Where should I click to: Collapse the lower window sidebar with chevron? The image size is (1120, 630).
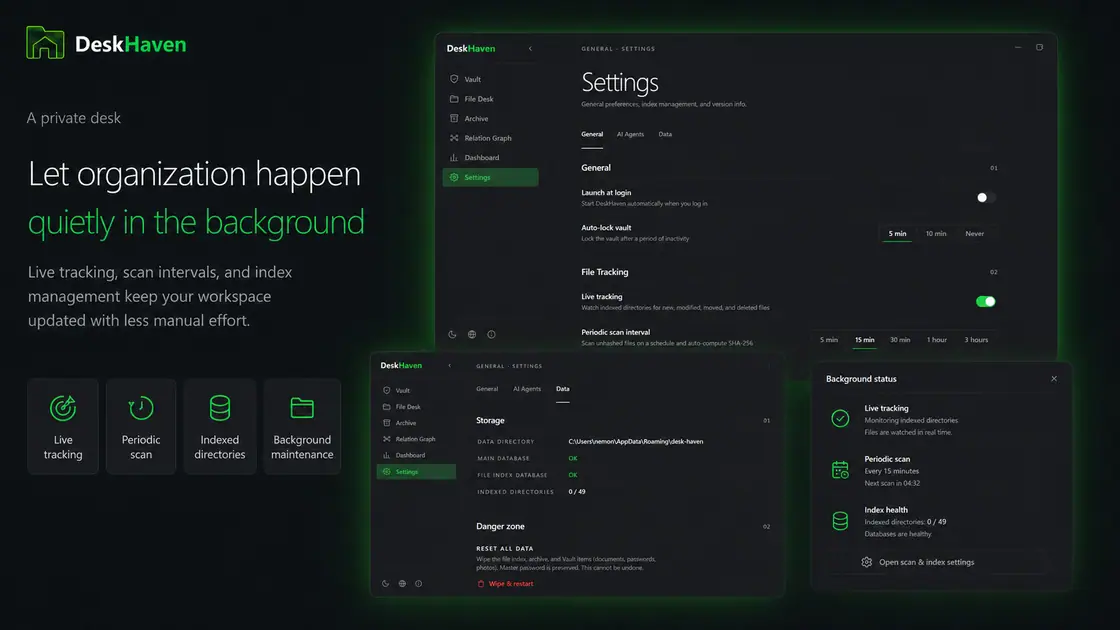point(449,366)
